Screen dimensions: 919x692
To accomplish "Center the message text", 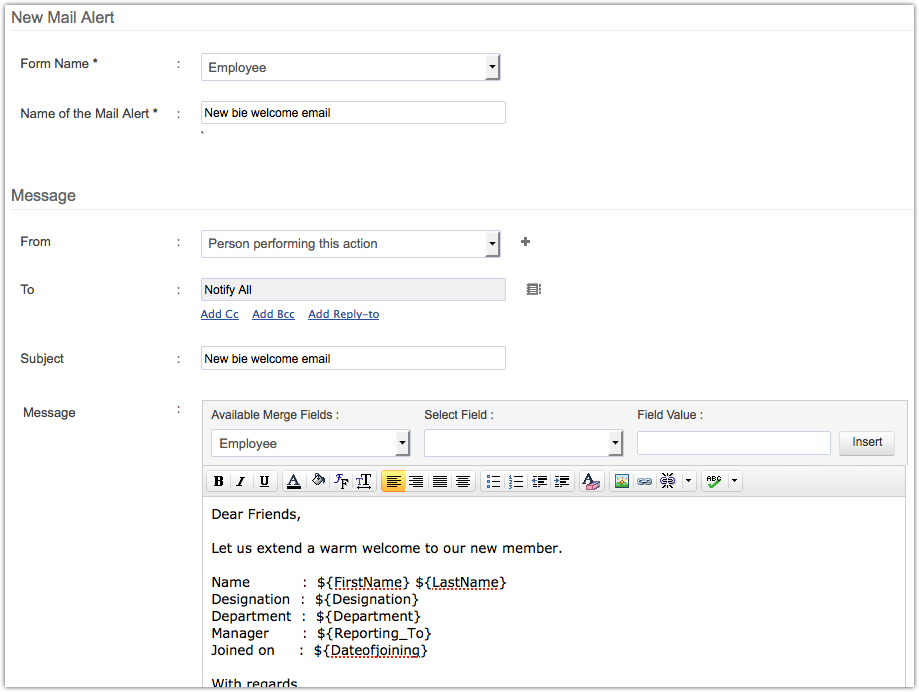I will (x=463, y=481).
